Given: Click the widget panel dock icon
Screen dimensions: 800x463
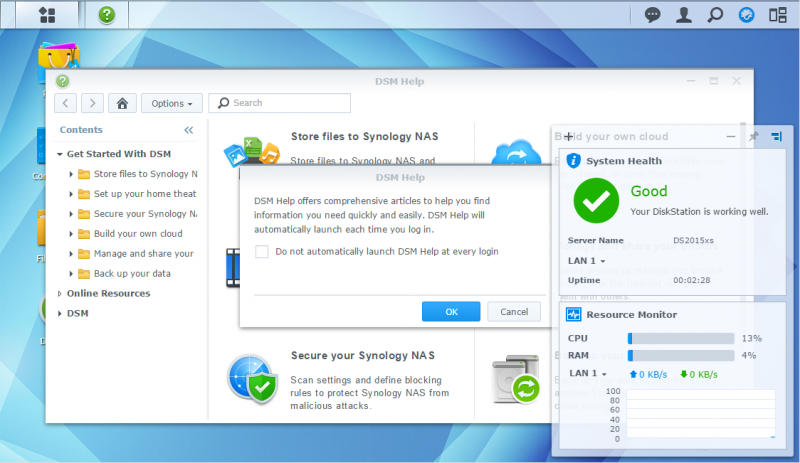Looking at the screenshot, I should click(x=777, y=136).
